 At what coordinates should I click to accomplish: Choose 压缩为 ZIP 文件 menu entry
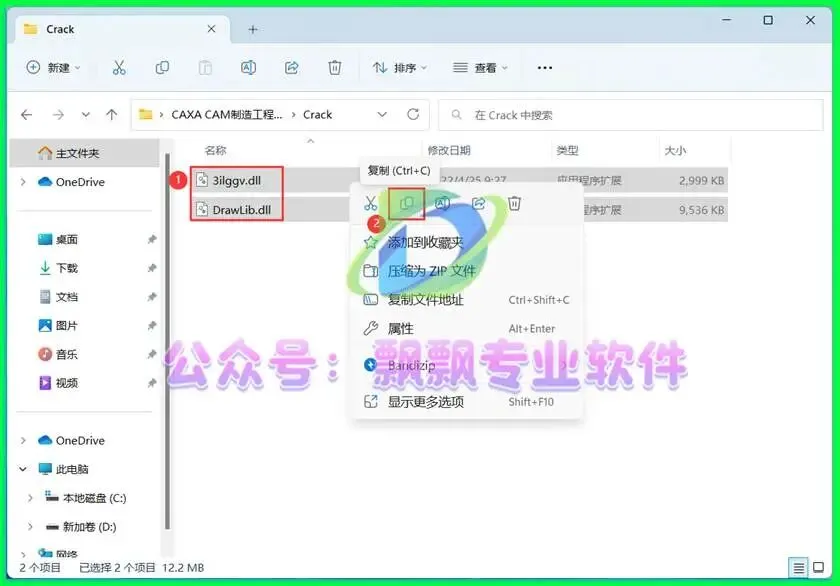(x=466, y=271)
